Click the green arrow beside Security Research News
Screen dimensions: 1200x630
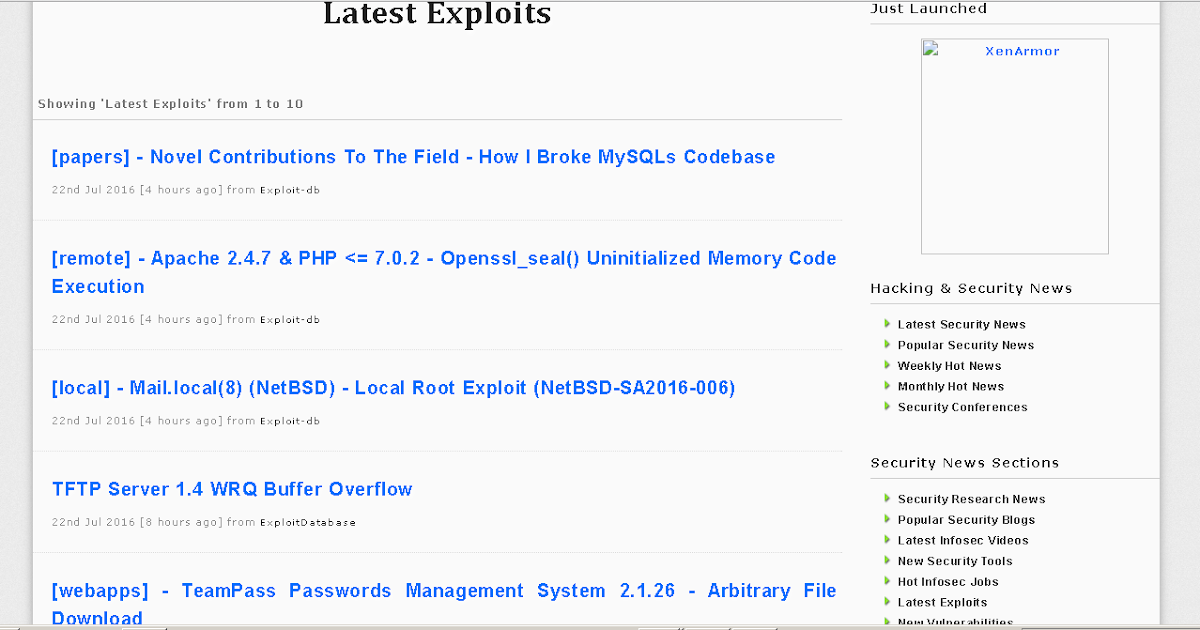[887, 498]
